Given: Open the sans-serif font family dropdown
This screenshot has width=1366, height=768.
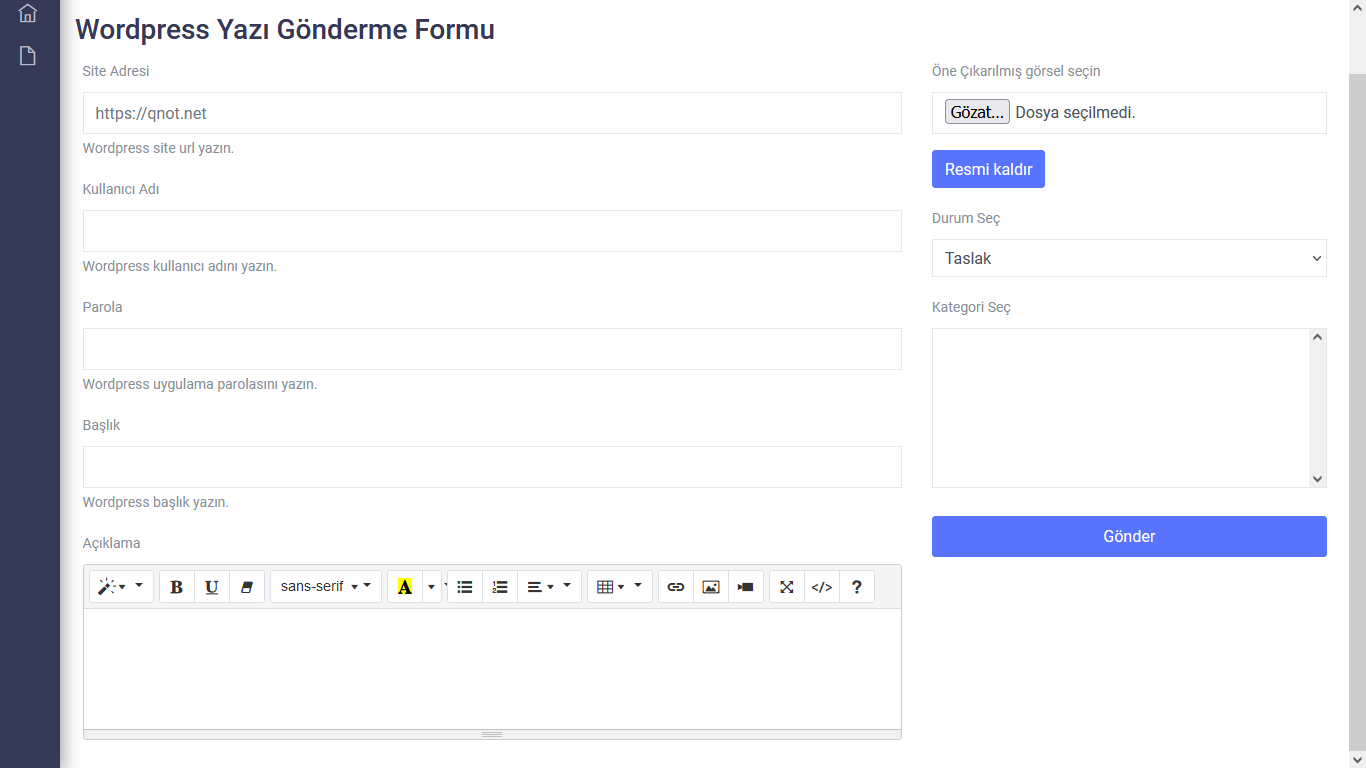Looking at the screenshot, I should (326, 587).
